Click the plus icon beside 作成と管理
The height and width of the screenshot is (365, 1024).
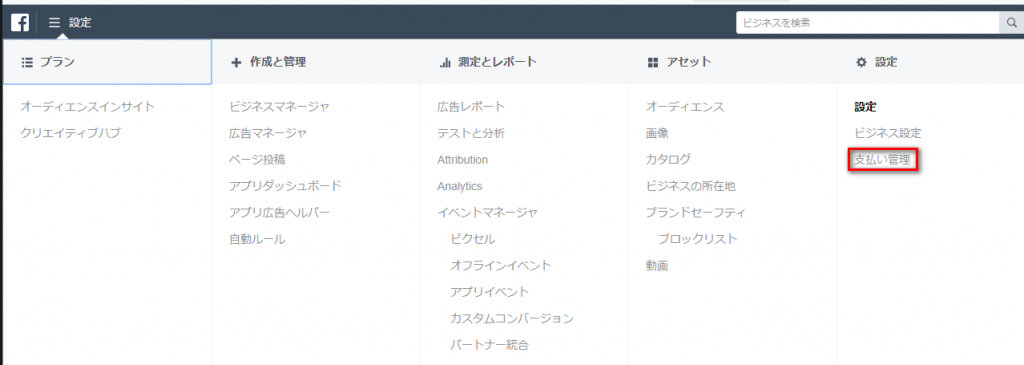(236, 62)
